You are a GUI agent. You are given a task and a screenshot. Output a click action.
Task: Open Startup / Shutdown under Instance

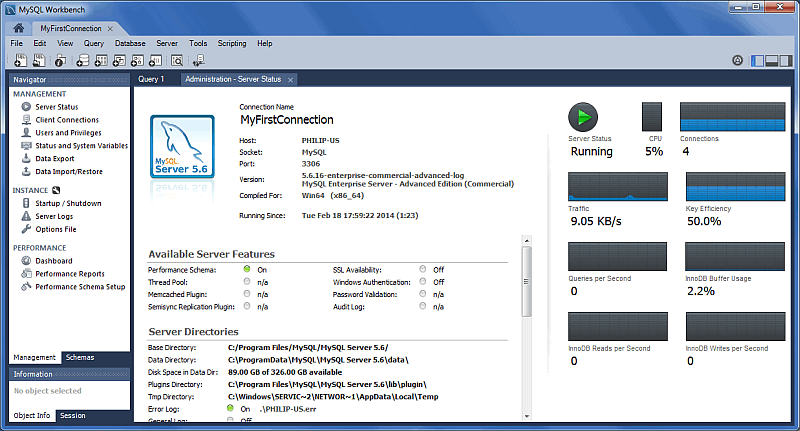pyautogui.click(x=69, y=203)
